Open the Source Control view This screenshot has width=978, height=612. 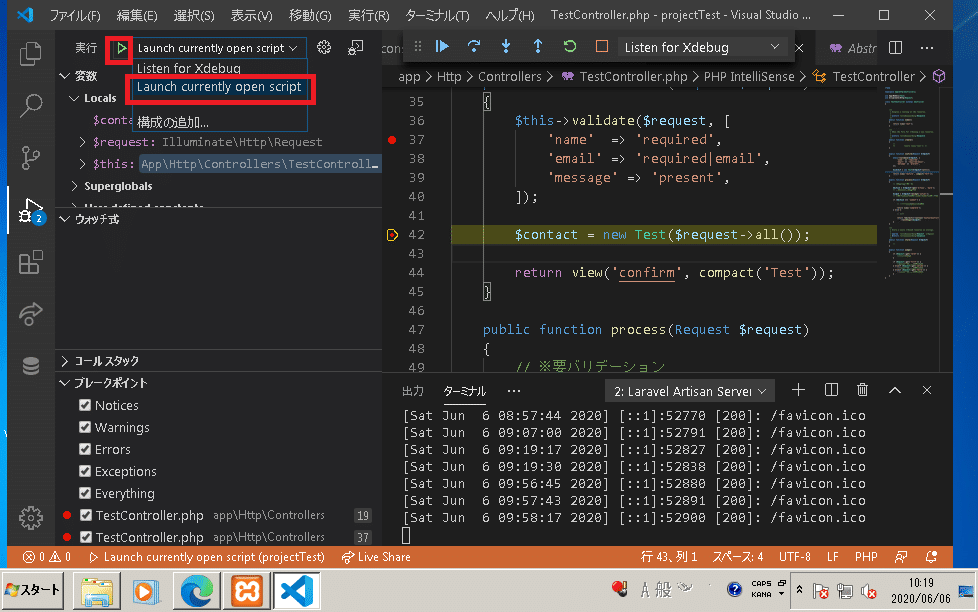31,158
